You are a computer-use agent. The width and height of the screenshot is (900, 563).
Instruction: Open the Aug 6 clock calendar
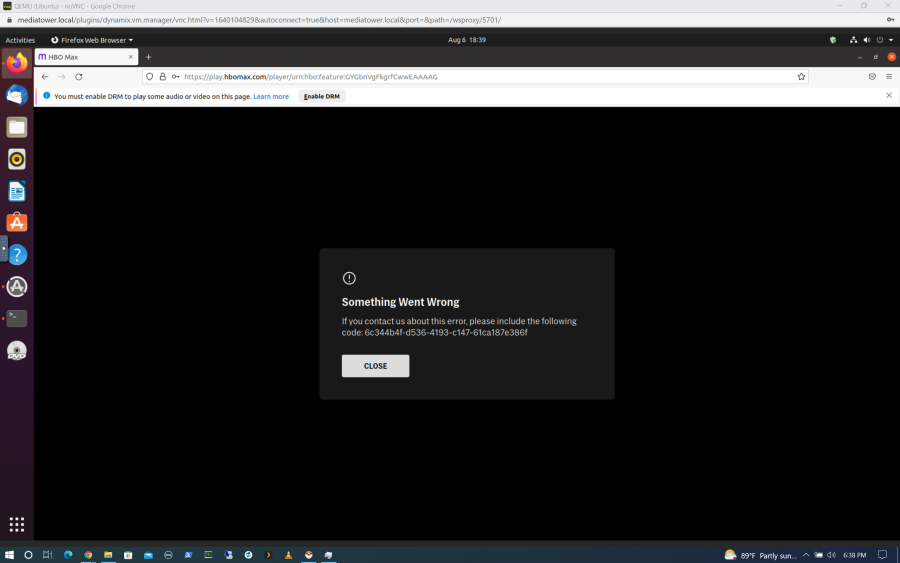click(x=467, y=40)
